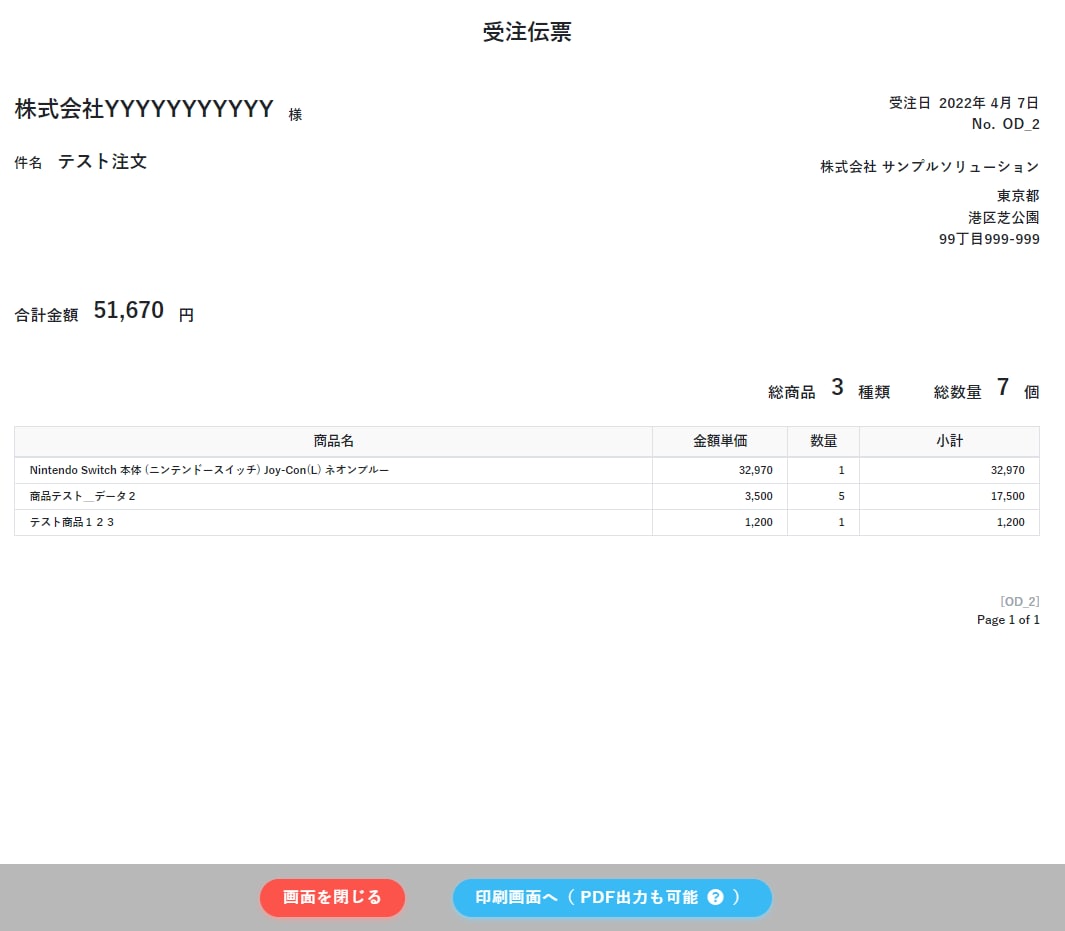The image size is (1065, 931).
Task: Click テスト商品１２３ product name
Action: pyautogui.click(x=71, y=522)
